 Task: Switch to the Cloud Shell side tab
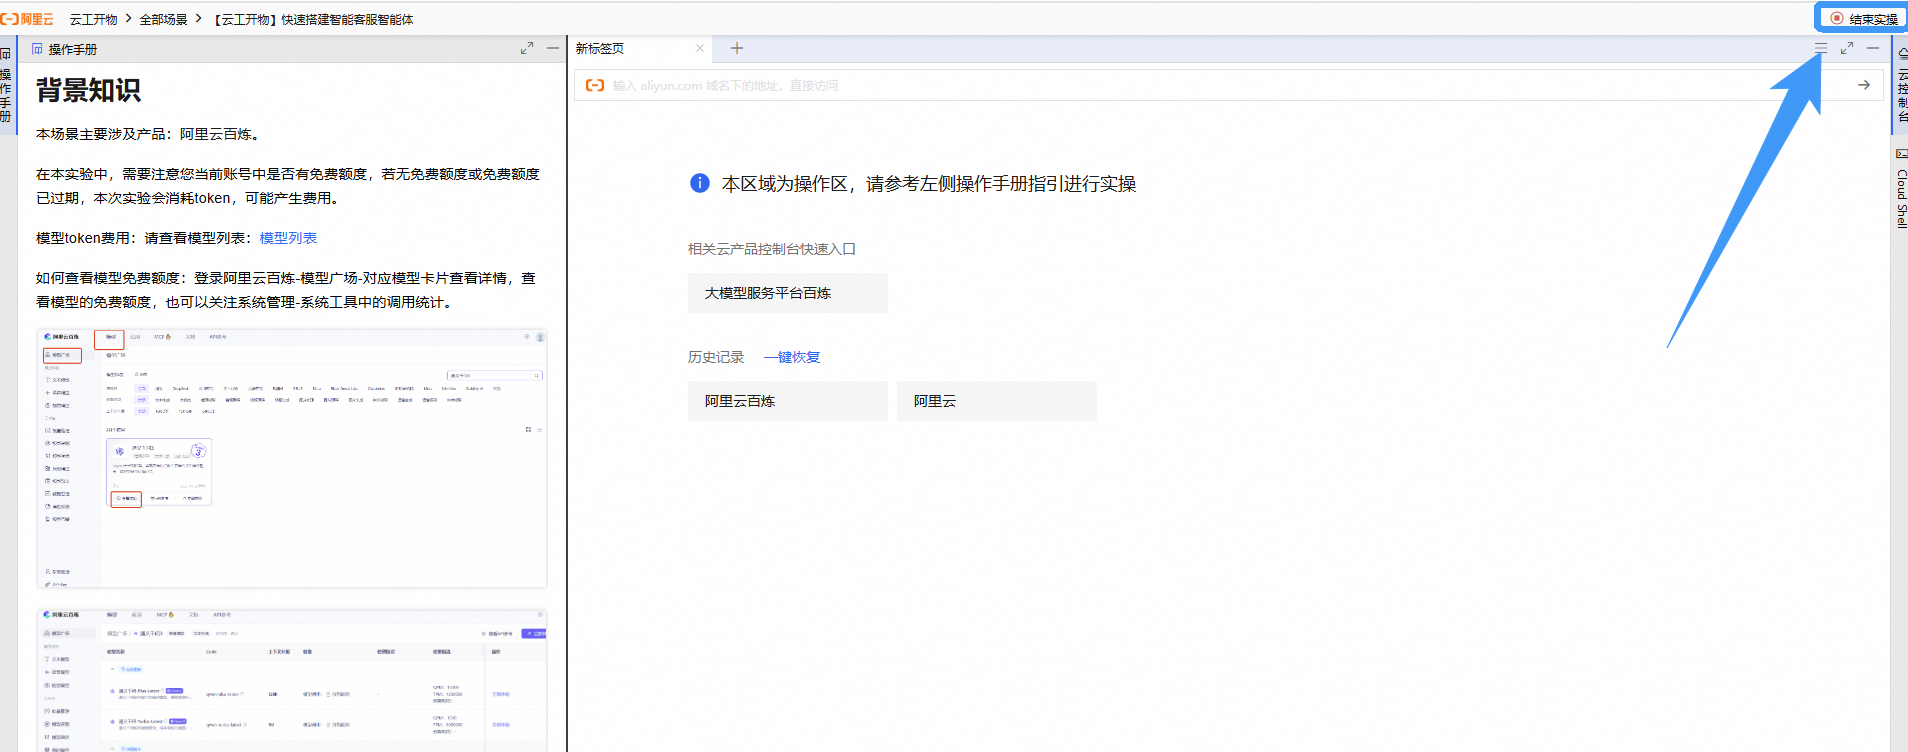click(1901, 188)
